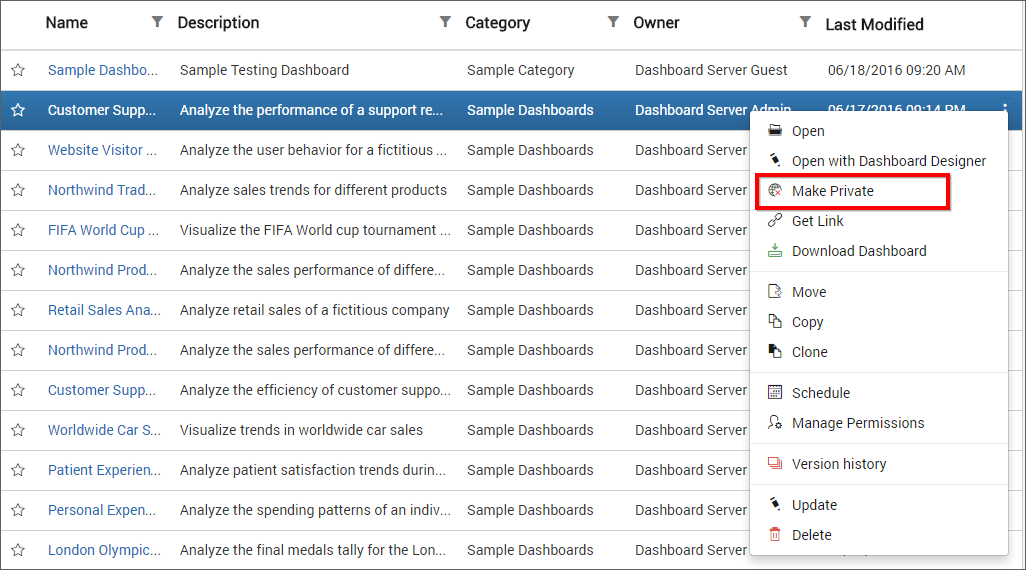Click the Dashboard Server Guest owner cell

coord(711,70)
